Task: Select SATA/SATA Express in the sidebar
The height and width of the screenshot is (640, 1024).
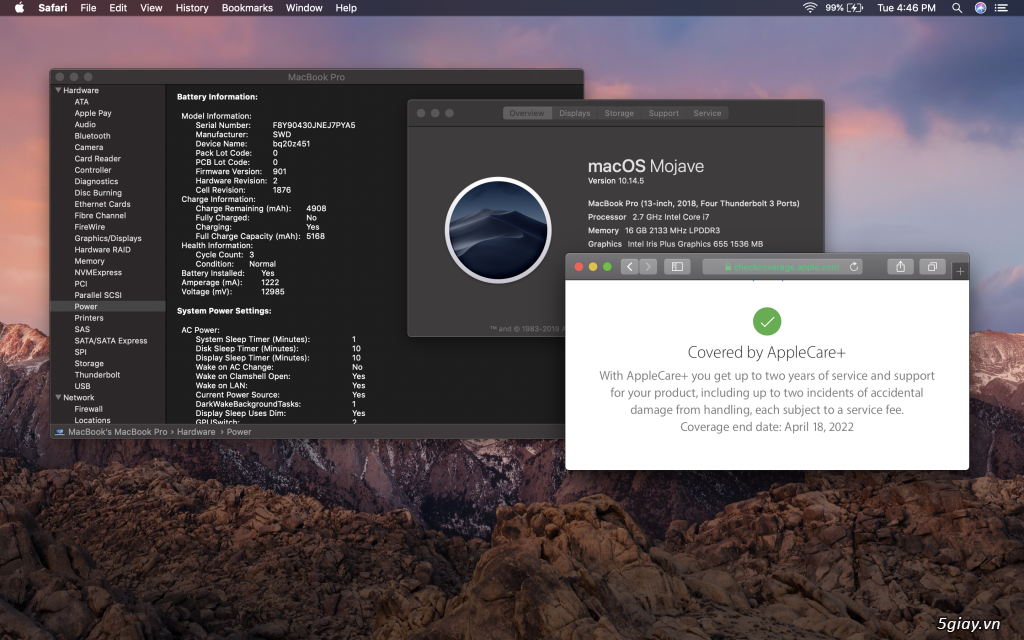Action: [111, 341]
